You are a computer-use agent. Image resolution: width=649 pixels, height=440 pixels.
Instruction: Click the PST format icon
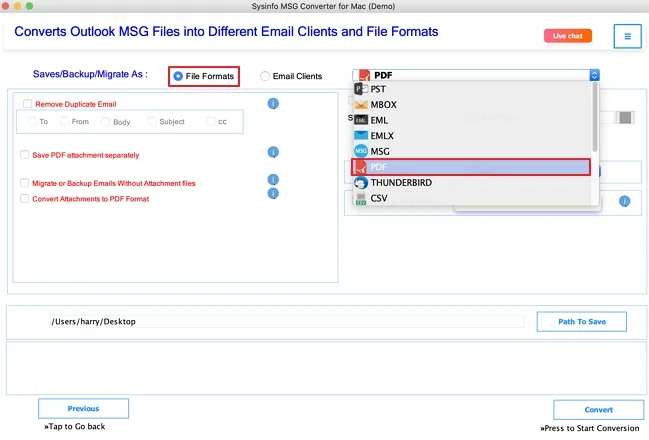tap(361, 89)
